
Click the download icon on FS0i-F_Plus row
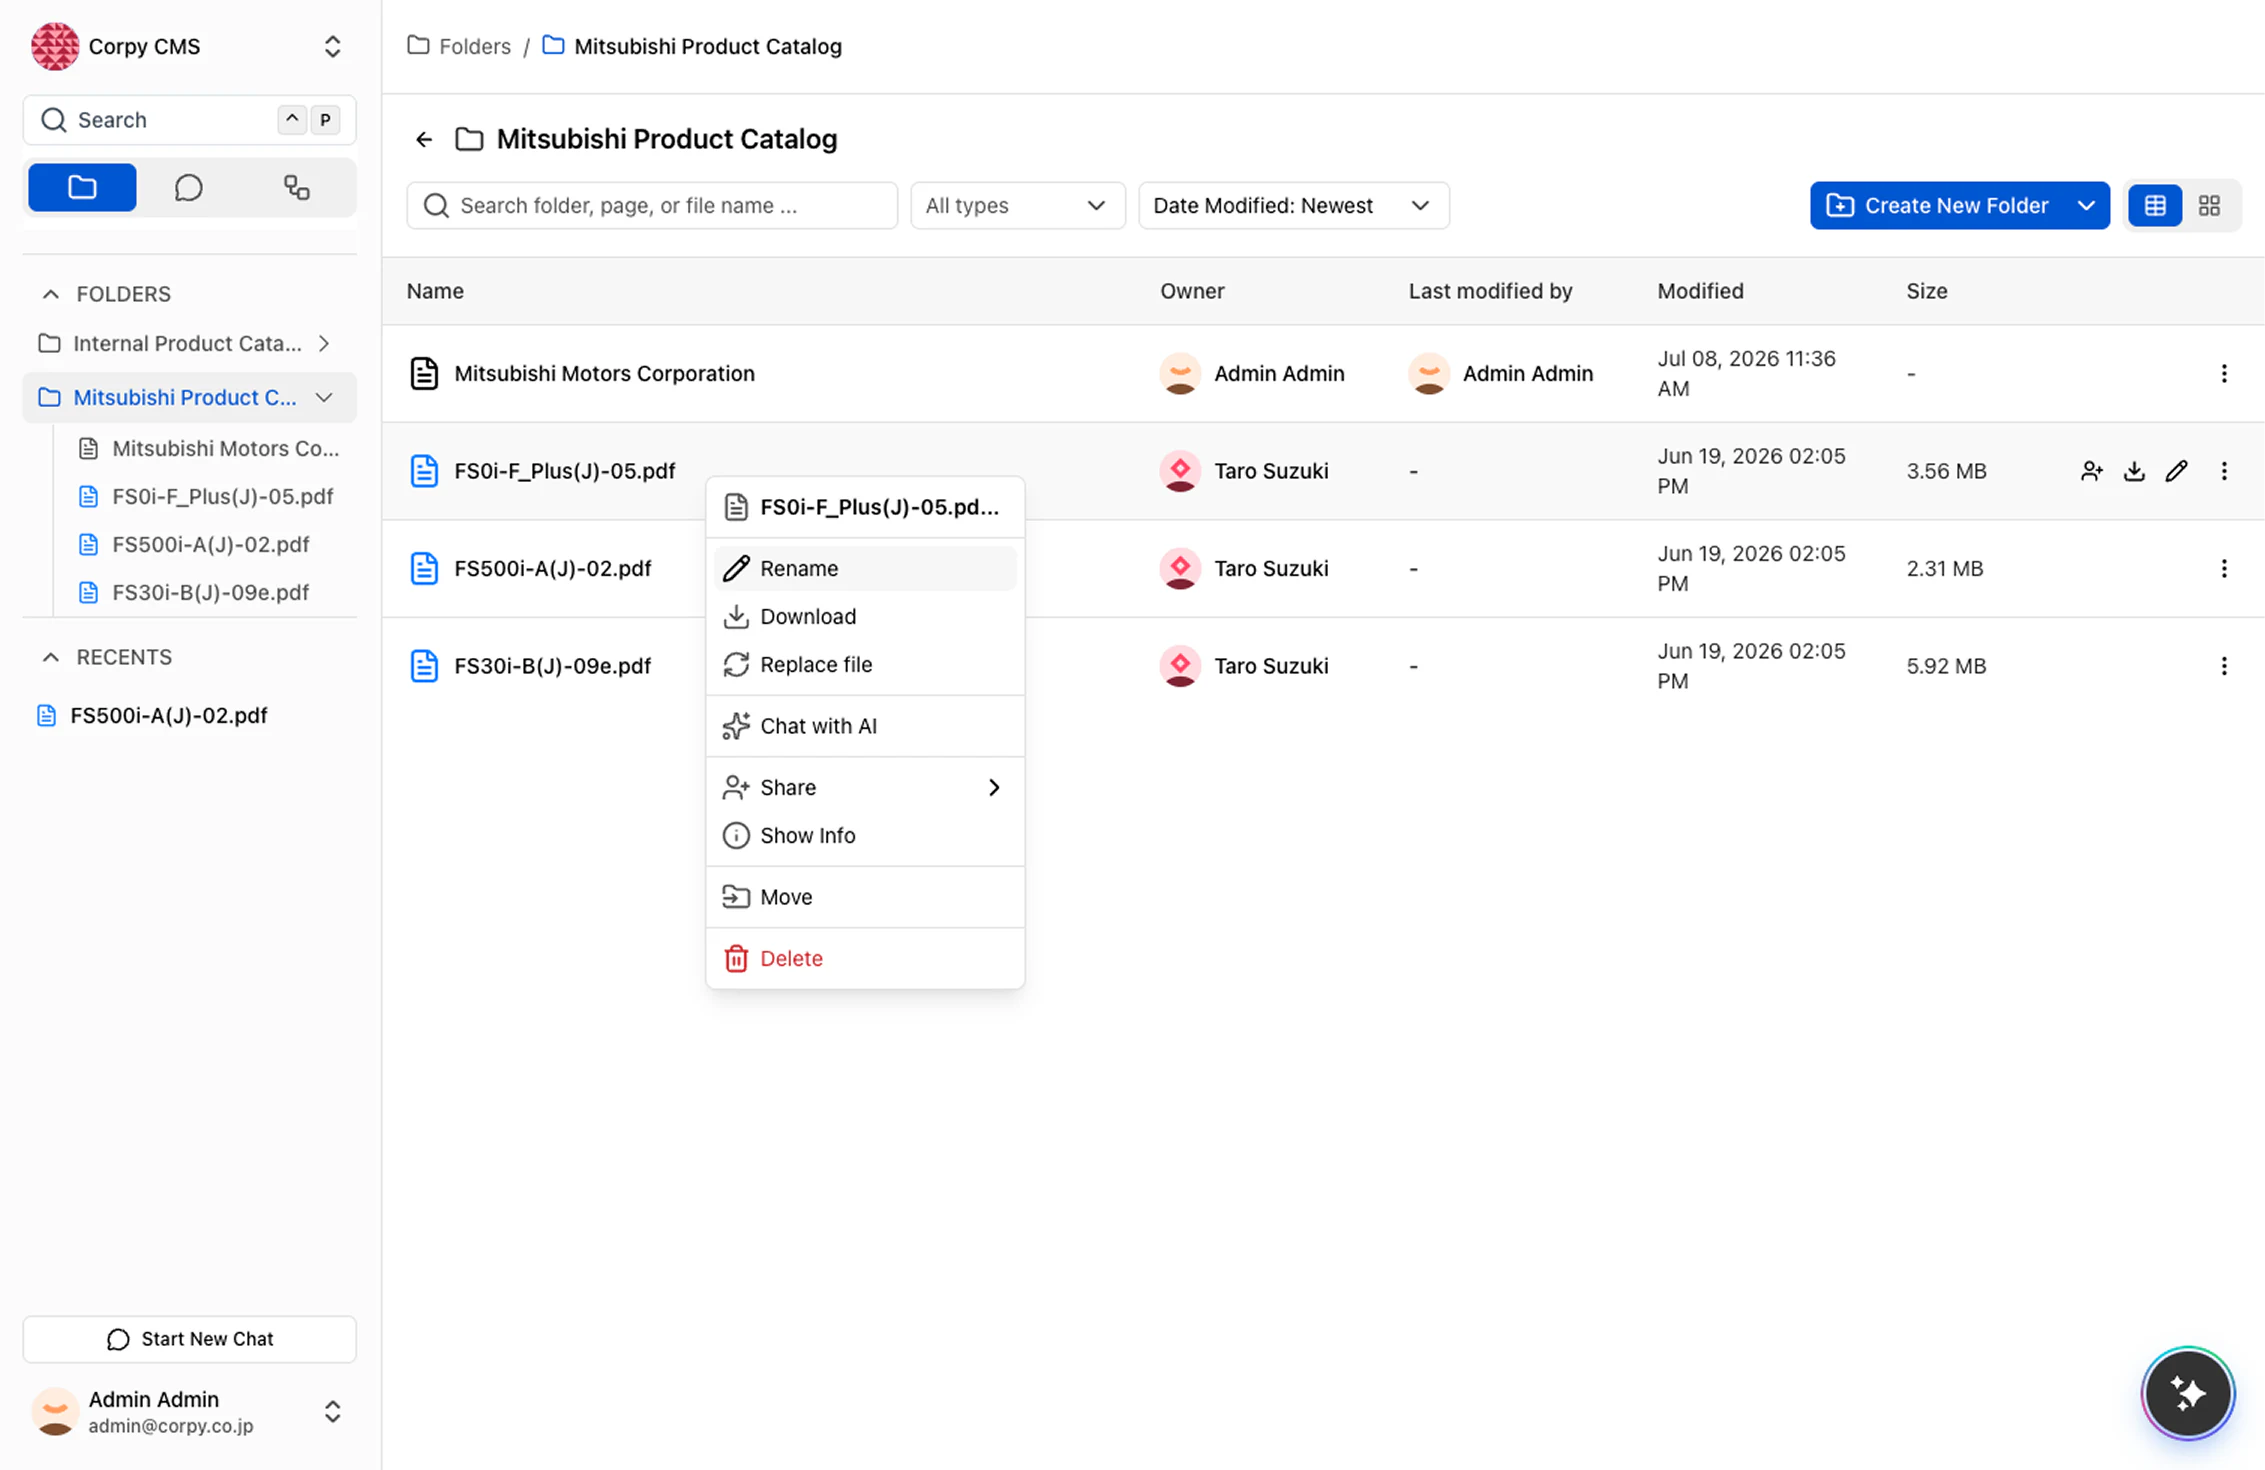point(2134,471)
